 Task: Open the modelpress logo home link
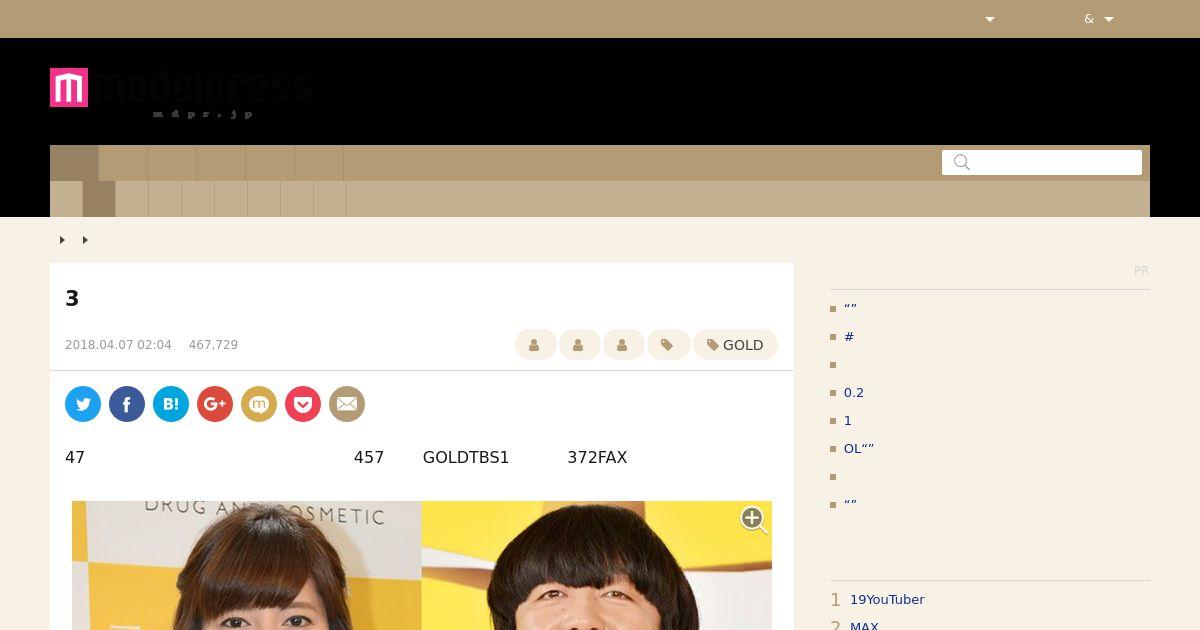pos(181,93)
